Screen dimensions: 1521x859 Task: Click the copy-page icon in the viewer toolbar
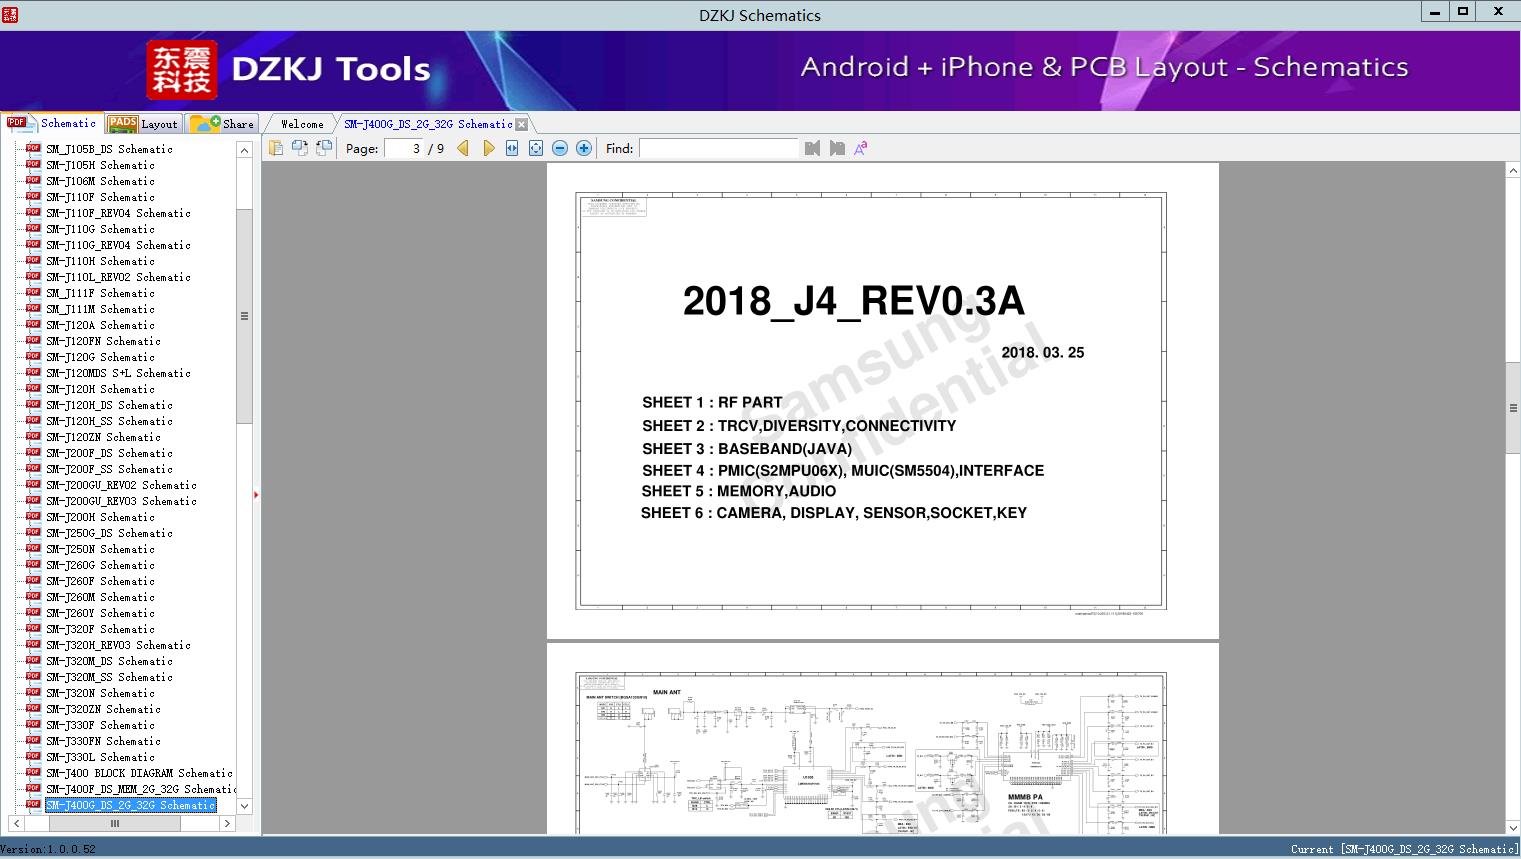[x=276, y=148]
